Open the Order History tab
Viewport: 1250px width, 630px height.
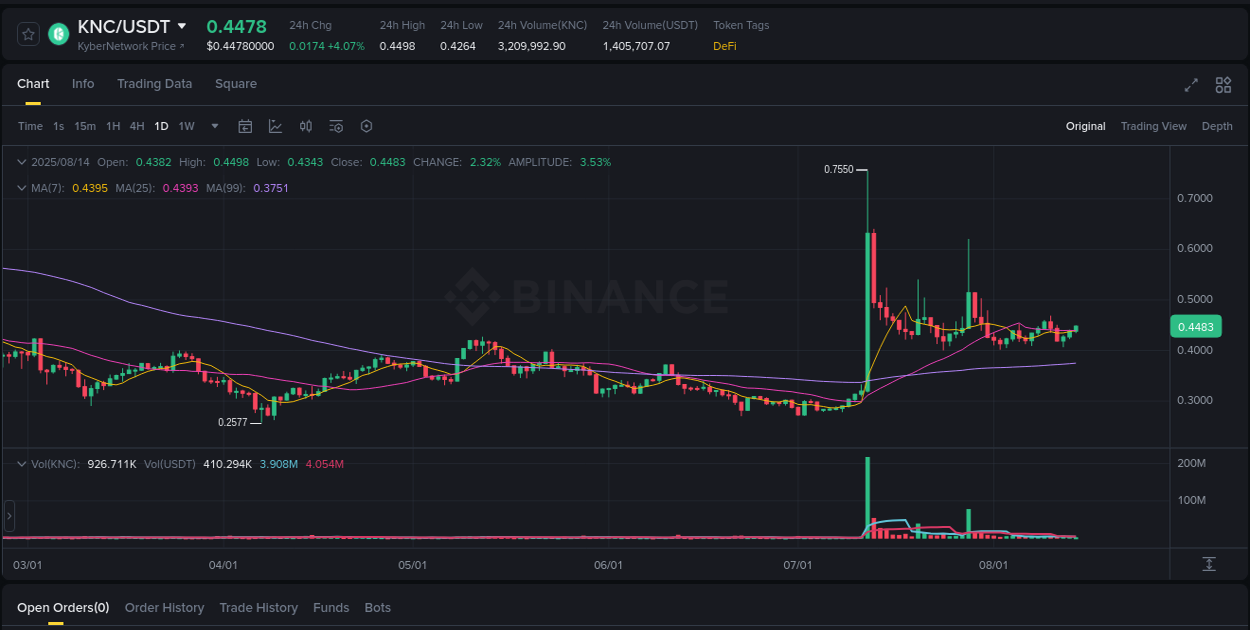164,607
